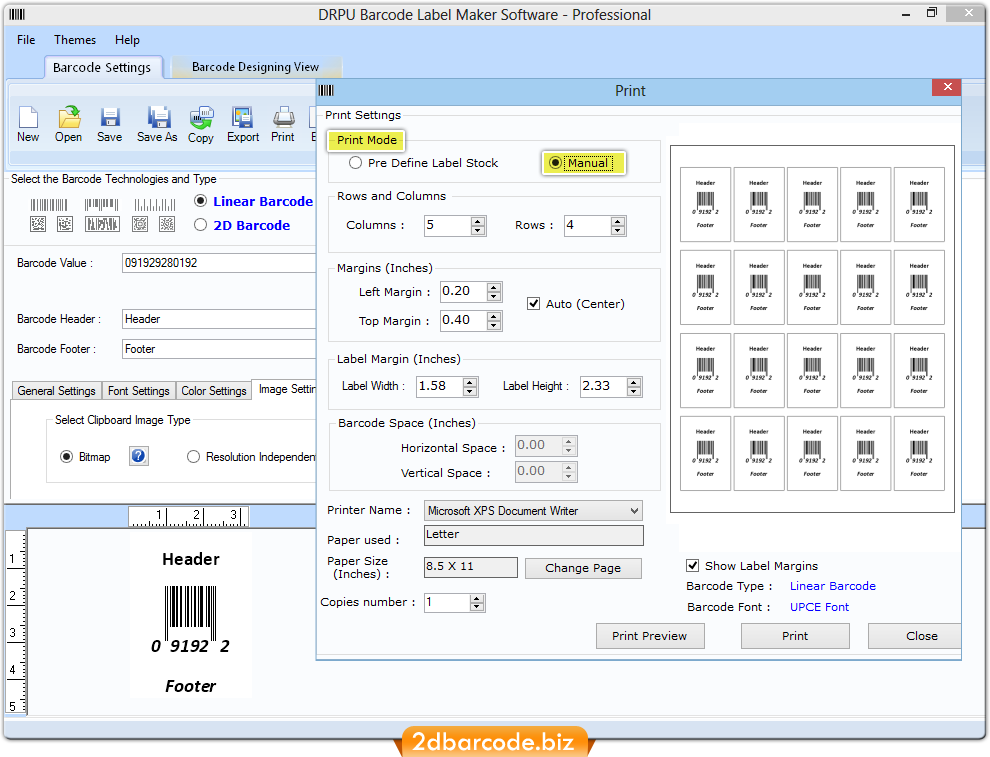990x757 pixels.
Task: Click the Change Page button
Action: pyautogui.click(x=583, y=568)
